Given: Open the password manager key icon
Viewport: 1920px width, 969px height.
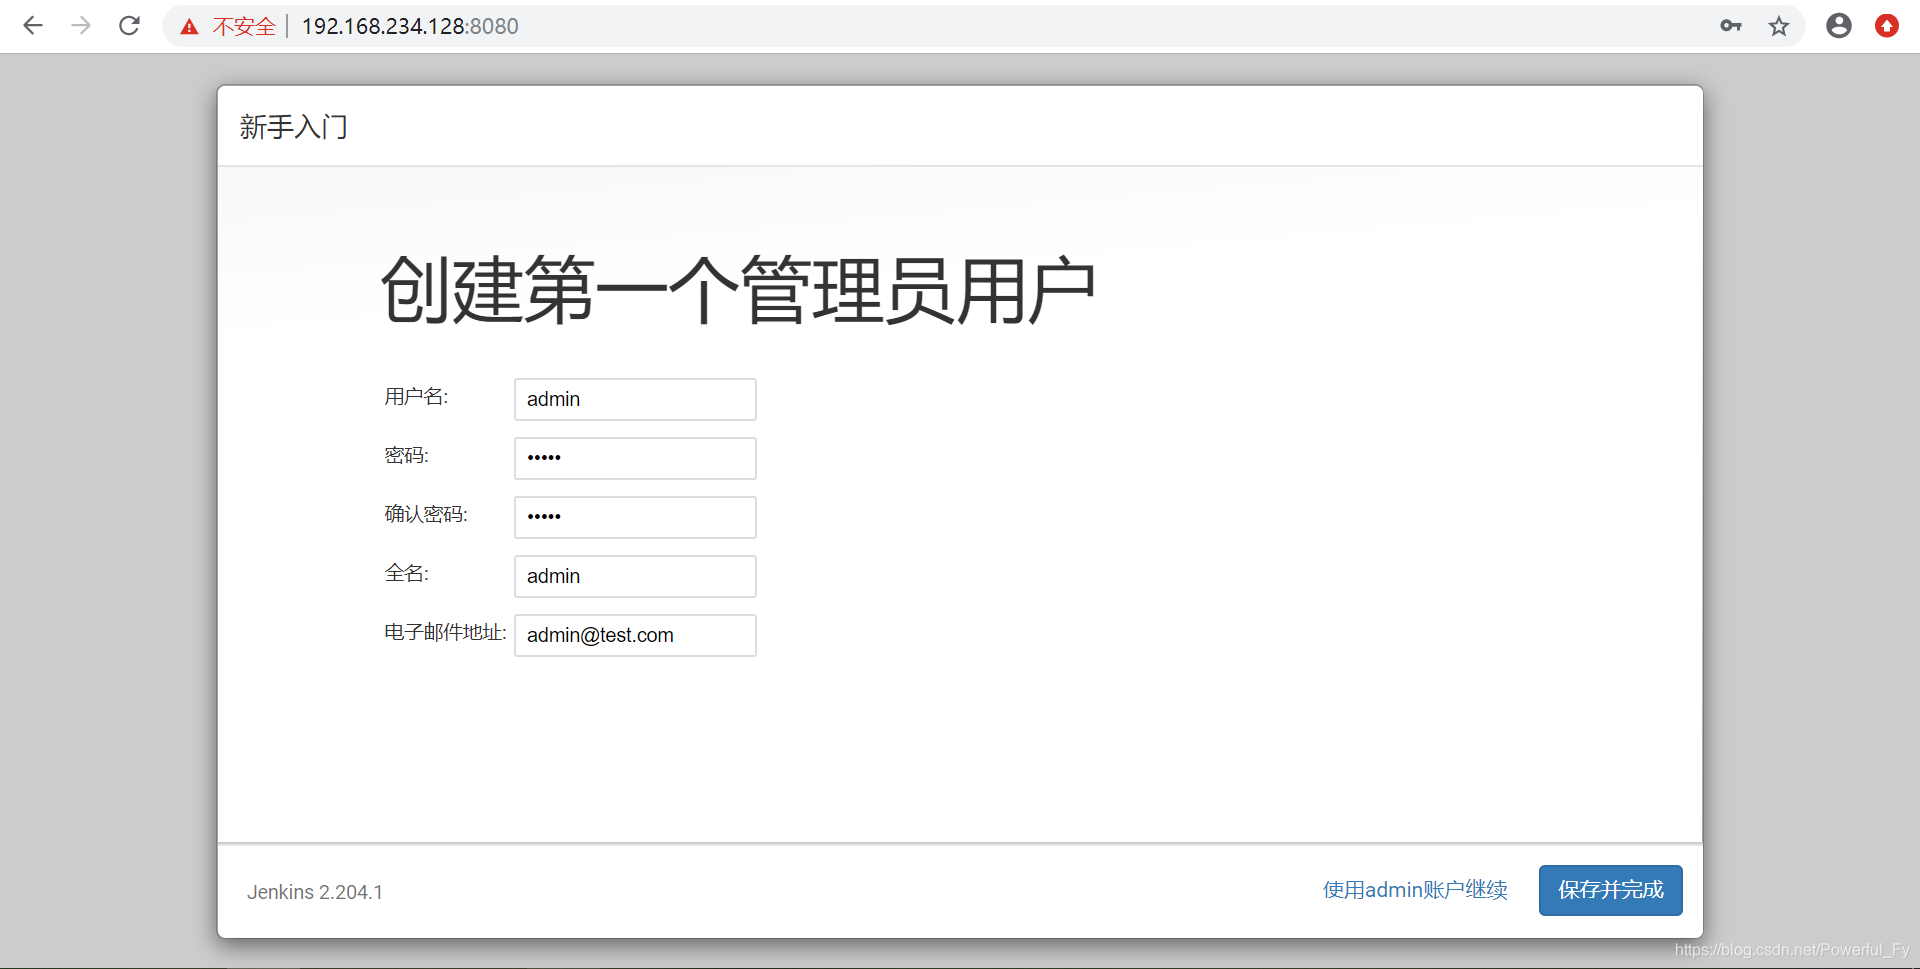Looking at the screenshot, I should 1731,26.
